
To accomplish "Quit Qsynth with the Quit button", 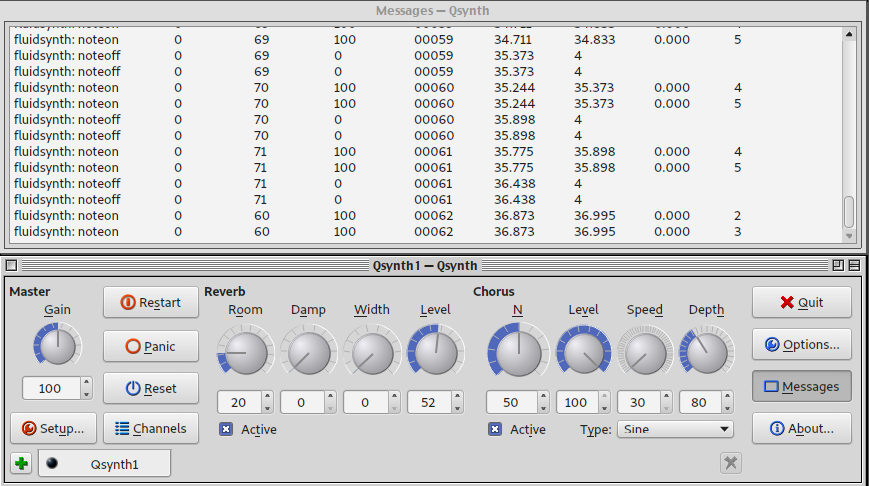I will point(801,303).
